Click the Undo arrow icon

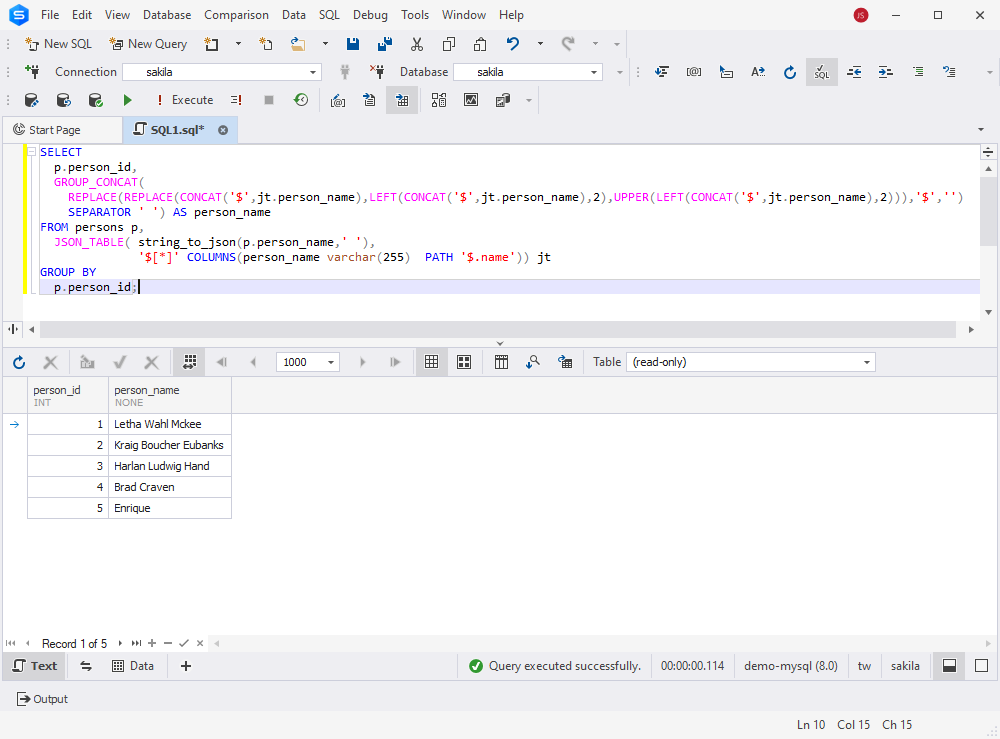click(x=513, y=44)
